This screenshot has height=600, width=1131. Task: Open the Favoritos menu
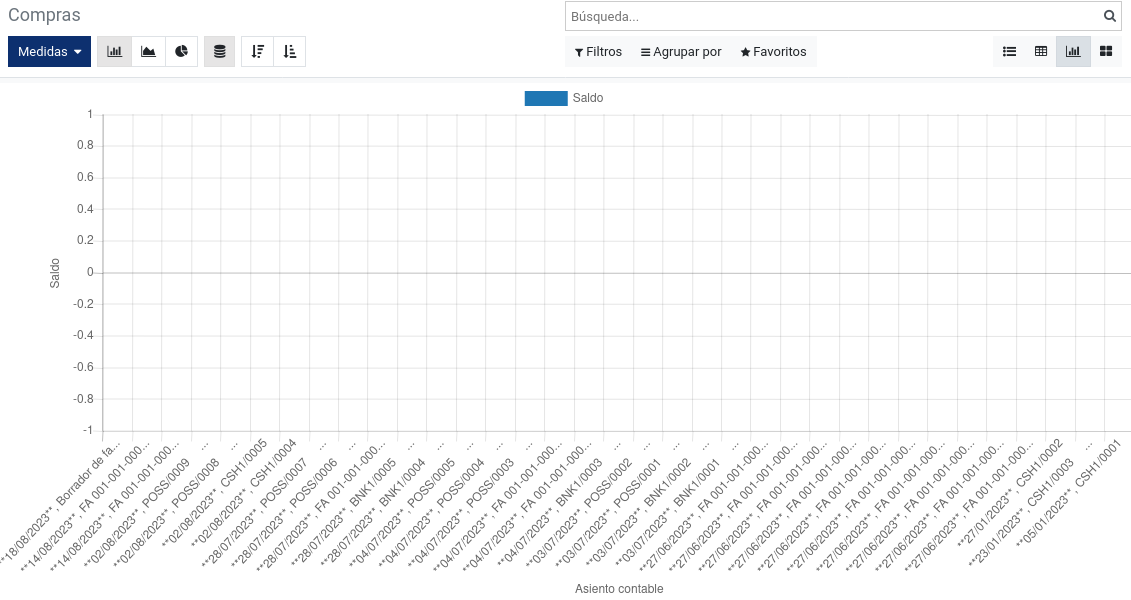pos(773,52)
